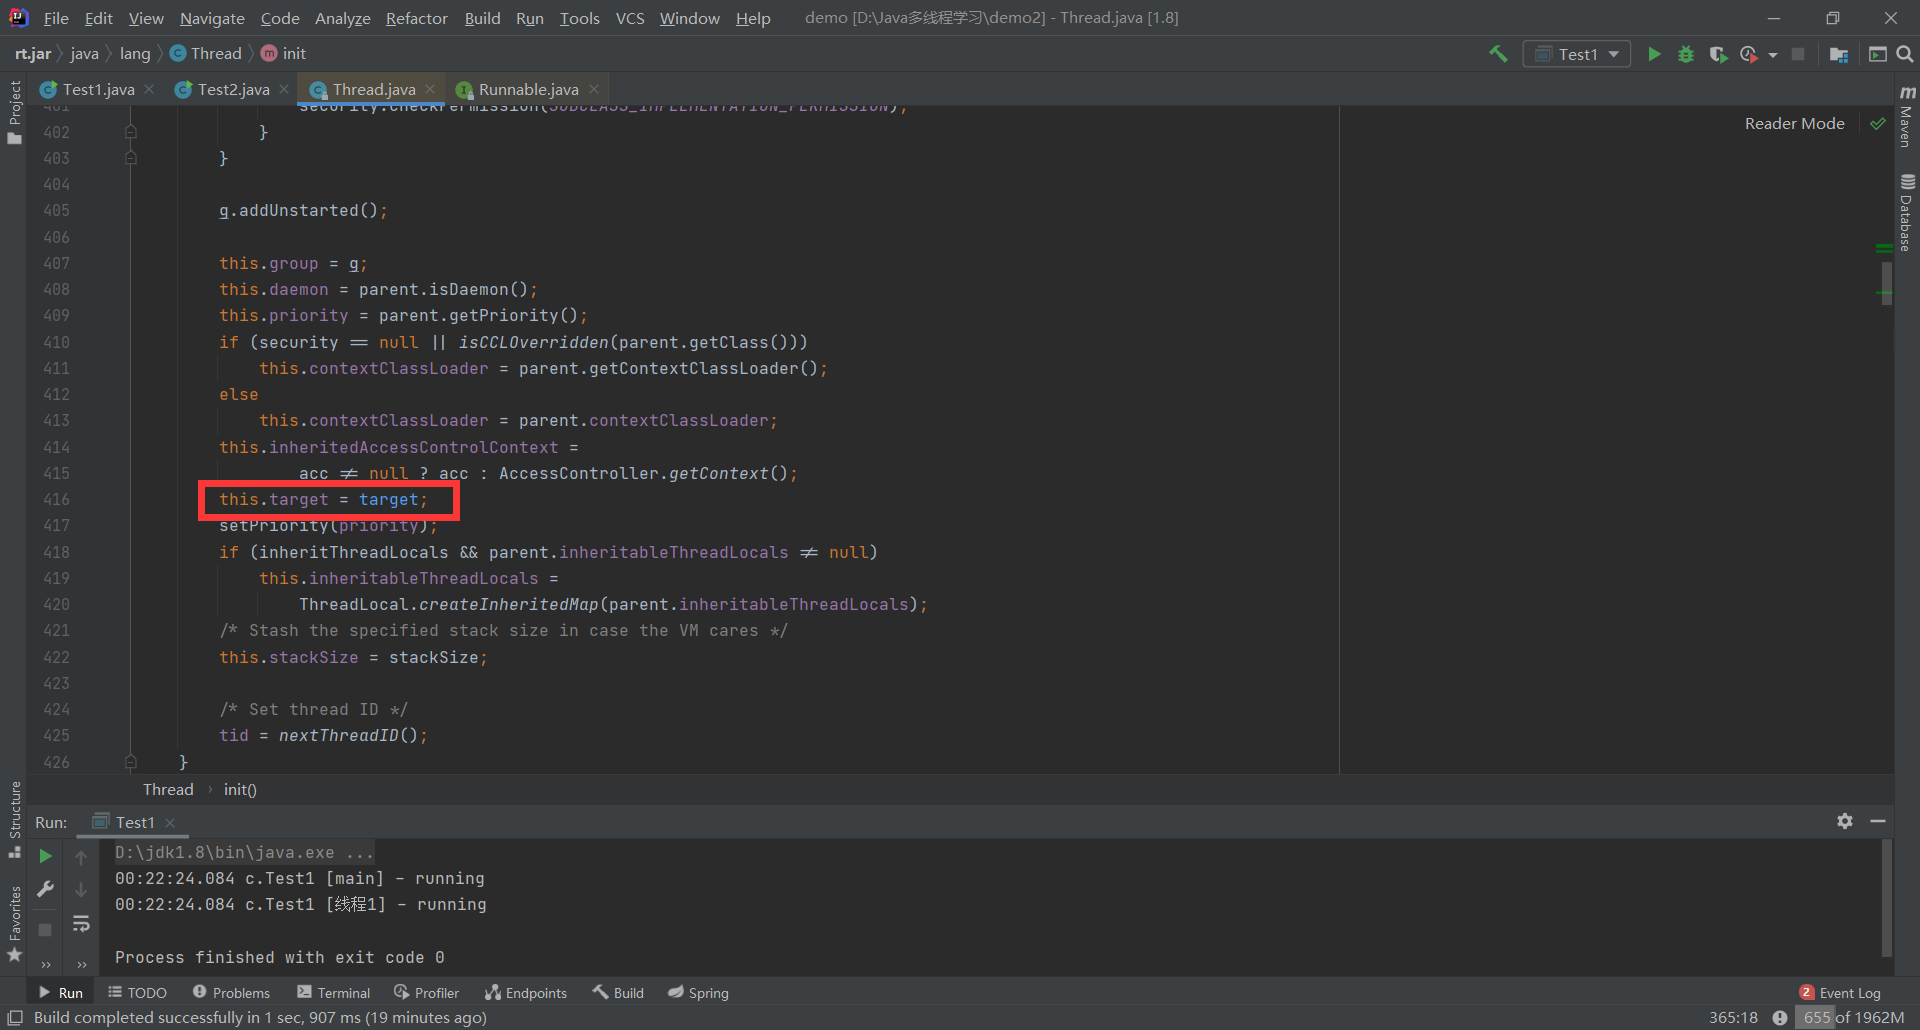The image size is (1920, 1030).
Task: Toggle tool window bars icon bottom-left
Action: tap(14, 1017)
